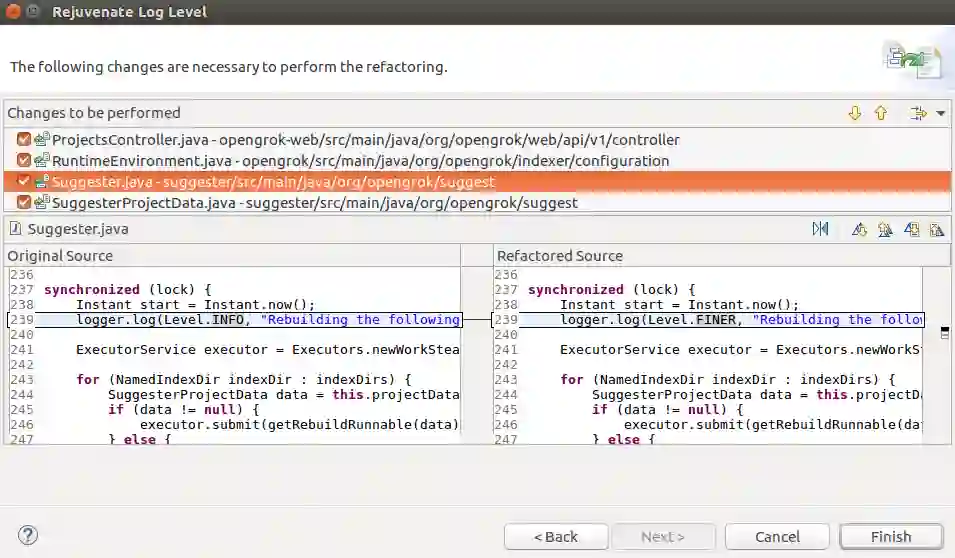Jump to next change in compare viewer
The width and height of the screenshot is (955, 558).
tap(911, 229)
